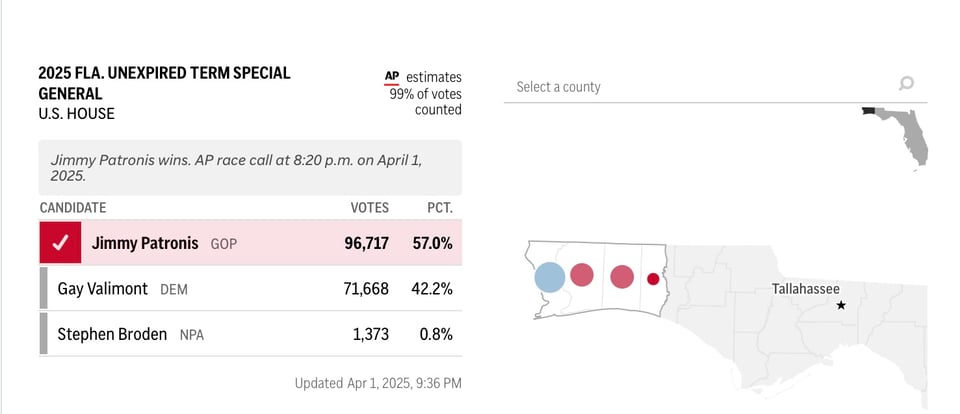The height and width of the screenshot is (414, 960).
Task: Click gray party bar beside Gay Valimont
Action: pyautogui.click(x=44, y=288)
